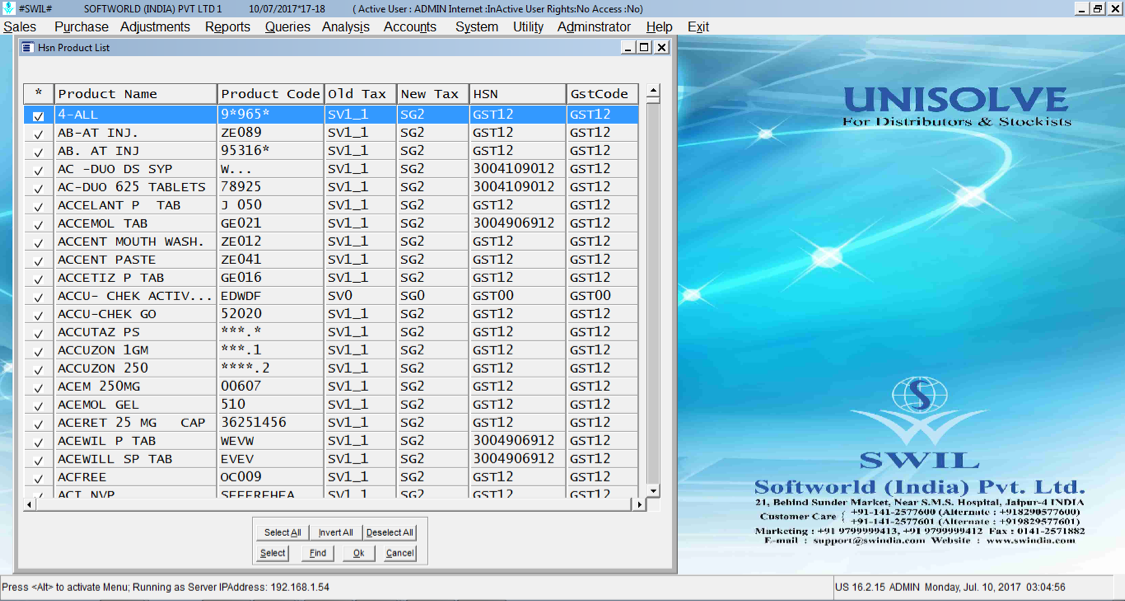Click the Find button
Screen dimensions: 1125x601
(317, 553)
